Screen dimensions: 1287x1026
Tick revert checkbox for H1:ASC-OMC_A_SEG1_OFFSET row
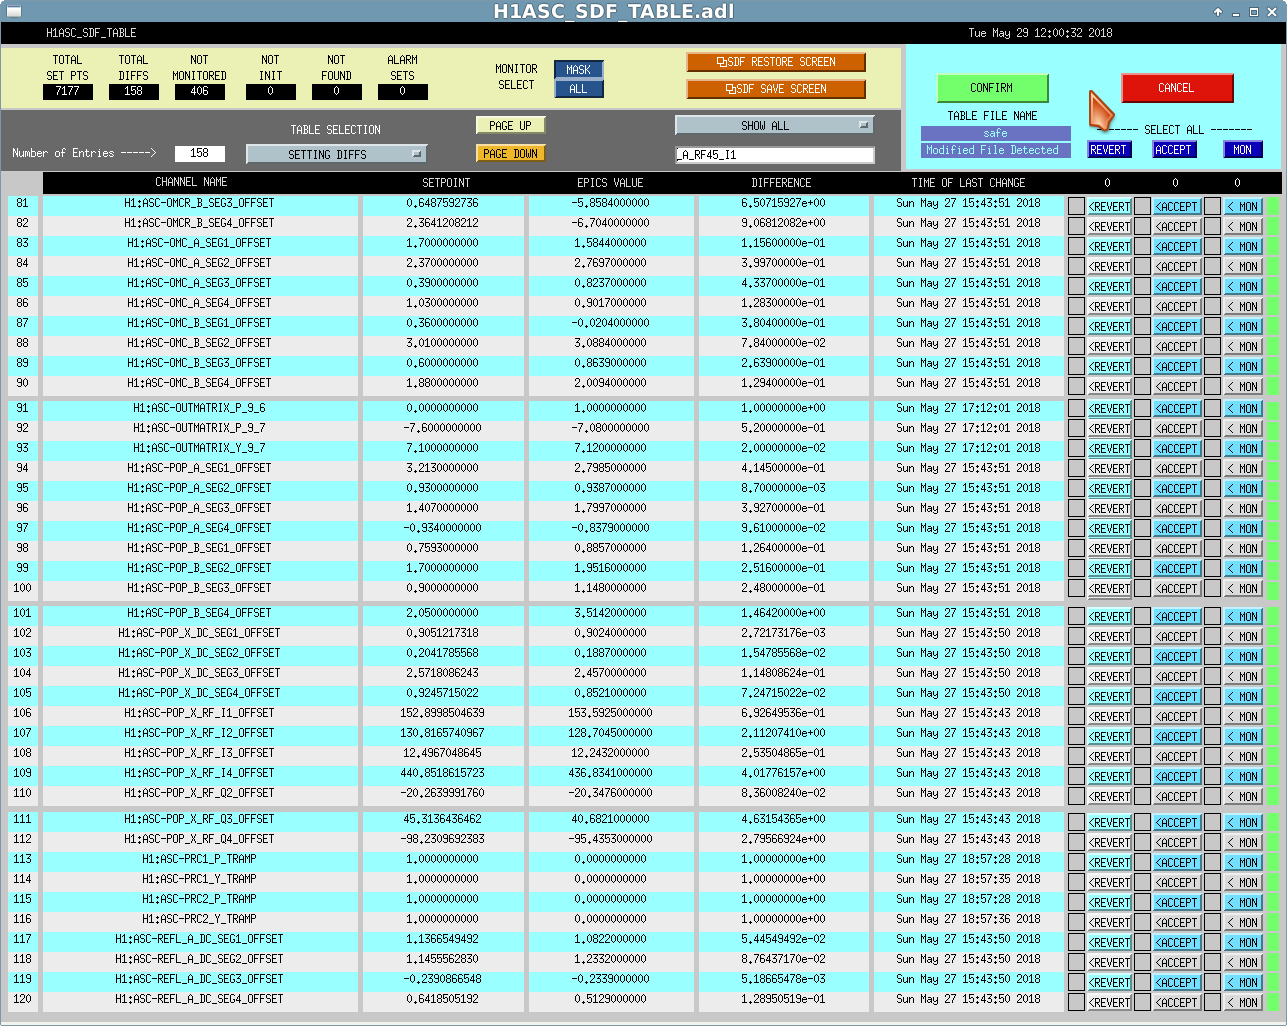pyautogui.click(x=1076, y=246)
